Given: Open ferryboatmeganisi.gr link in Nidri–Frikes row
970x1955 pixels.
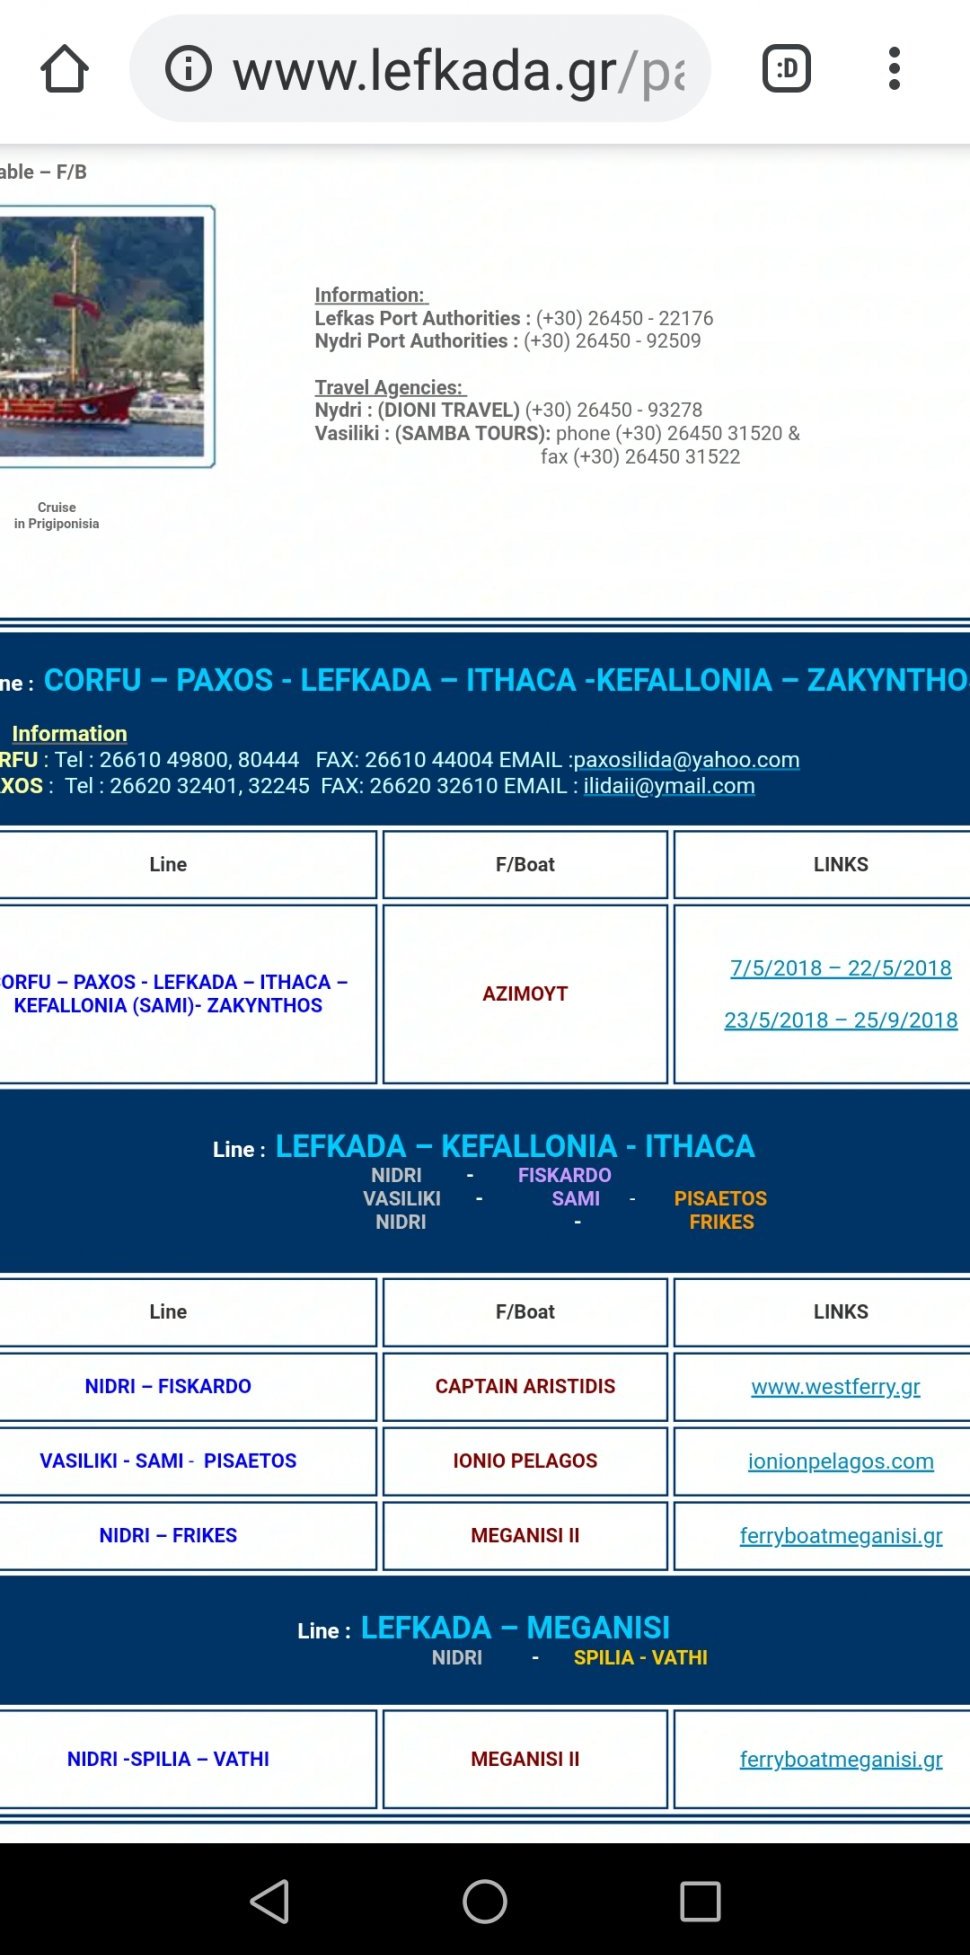Looking at the screenshot, I should 840,1536.
